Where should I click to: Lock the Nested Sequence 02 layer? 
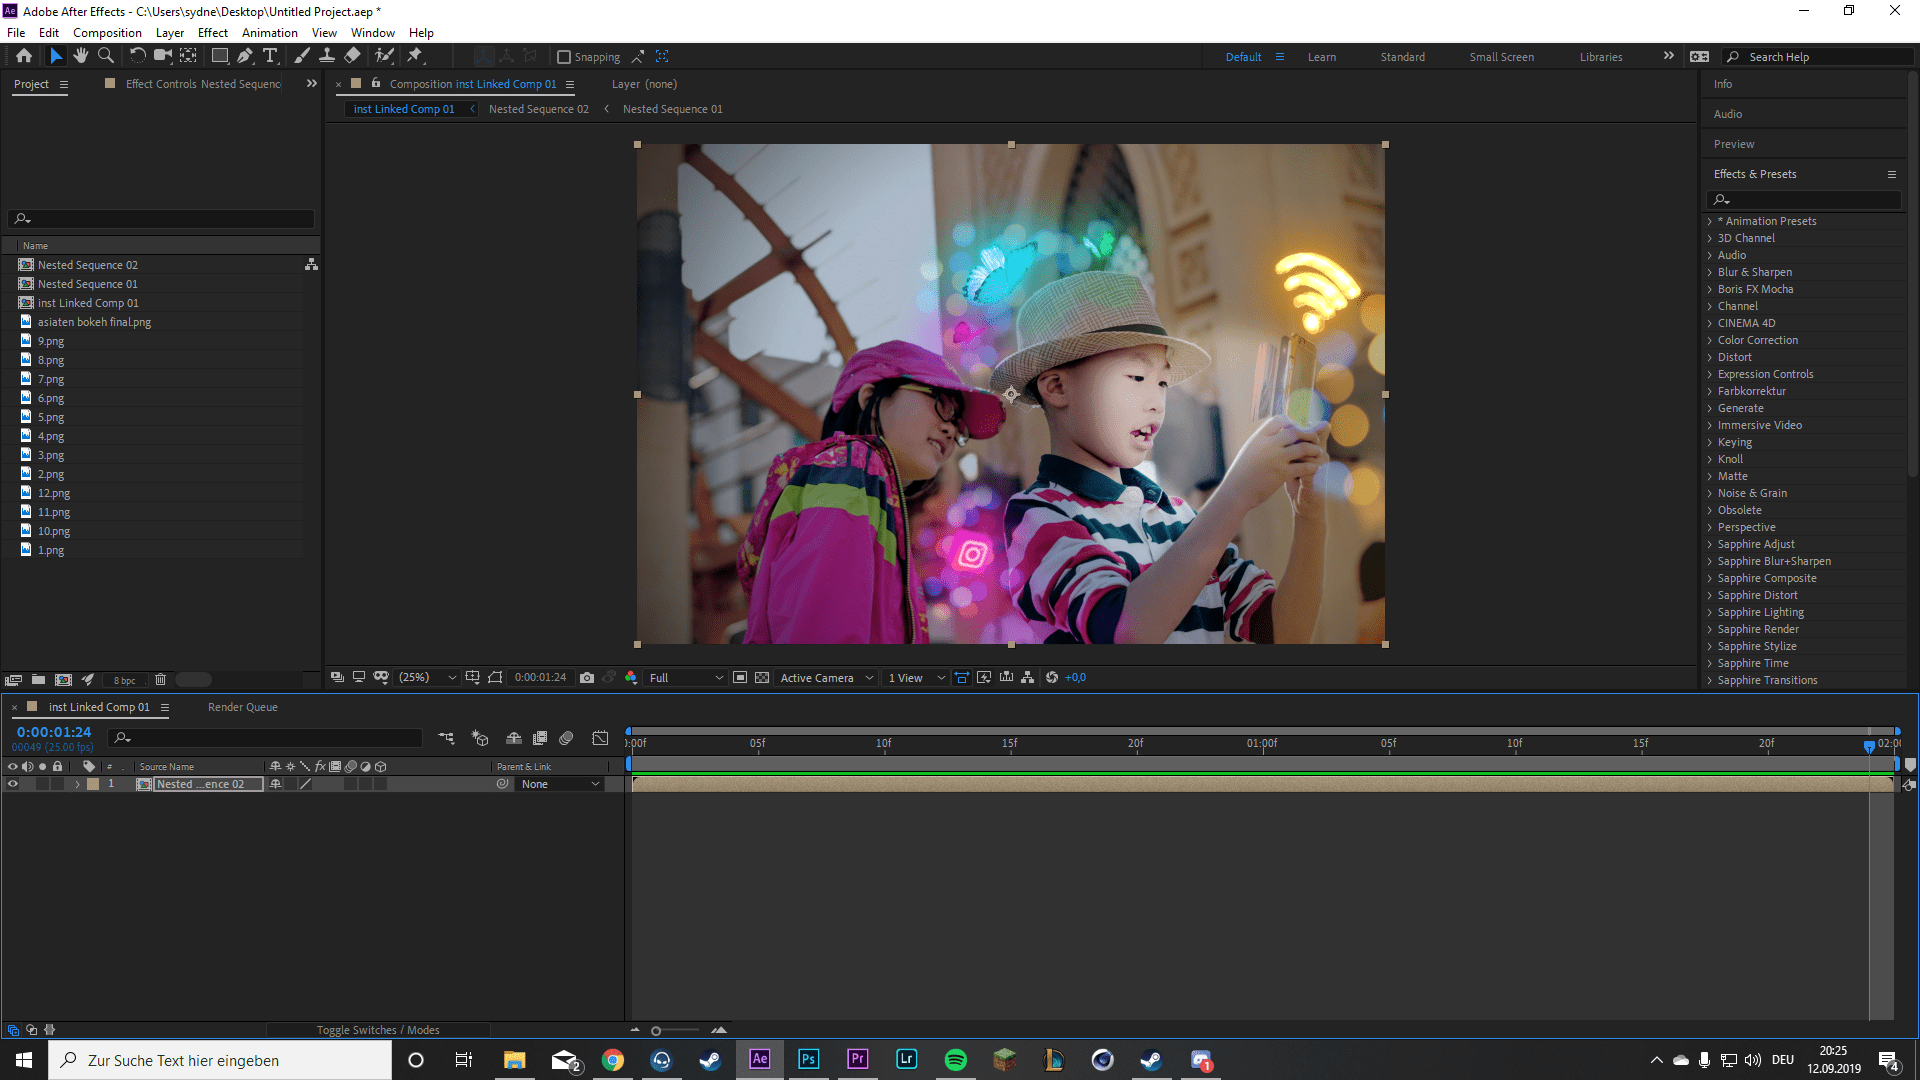tap(57, 784)
